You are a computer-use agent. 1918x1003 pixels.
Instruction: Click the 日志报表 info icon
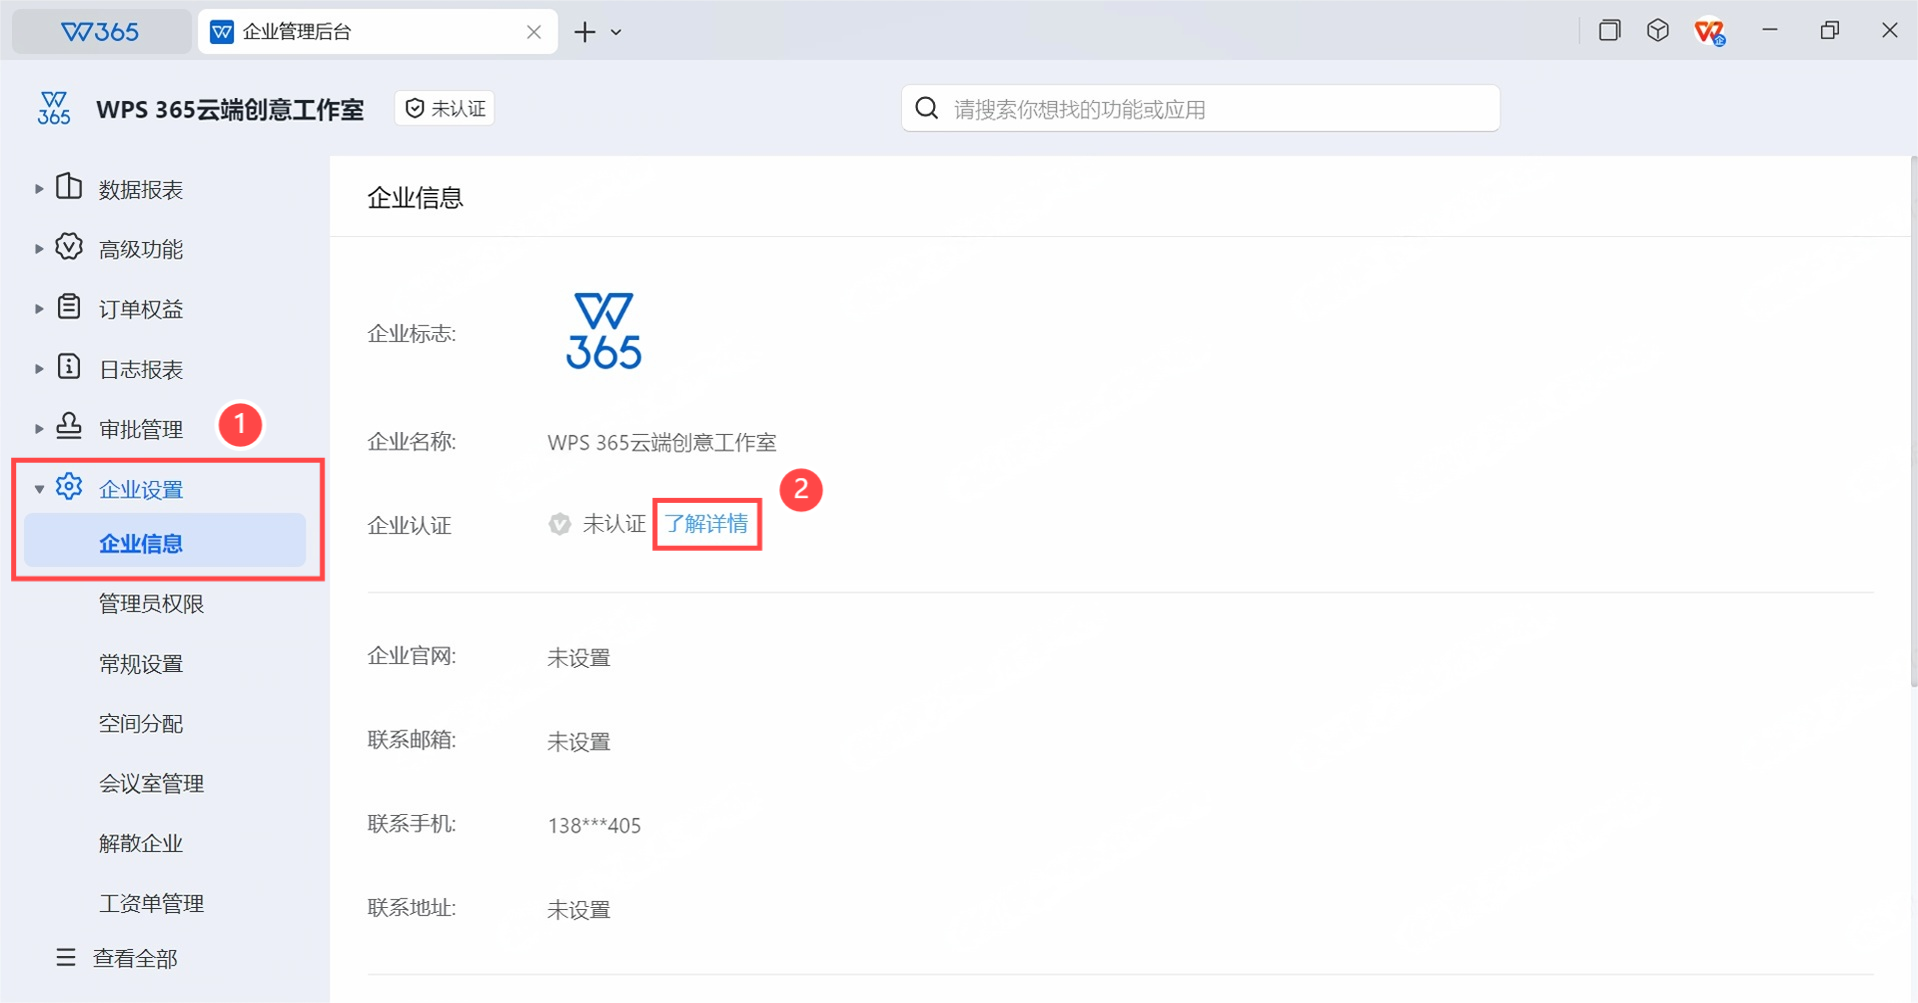point(69,367)
